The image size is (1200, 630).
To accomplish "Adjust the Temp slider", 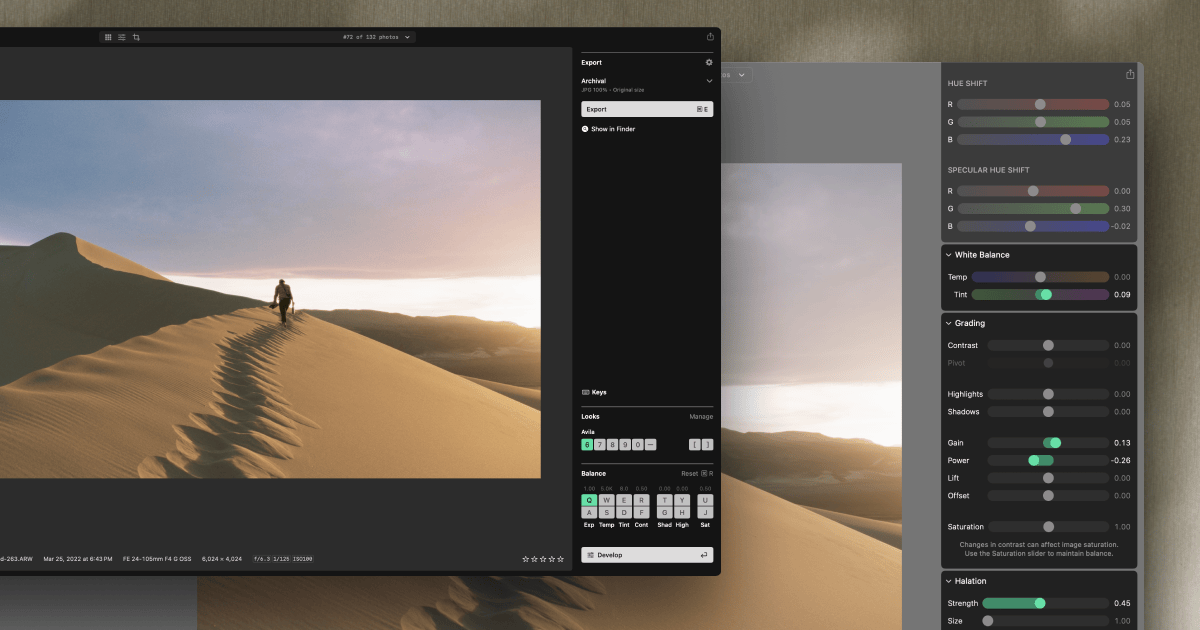I will (x=1040, y=277).
